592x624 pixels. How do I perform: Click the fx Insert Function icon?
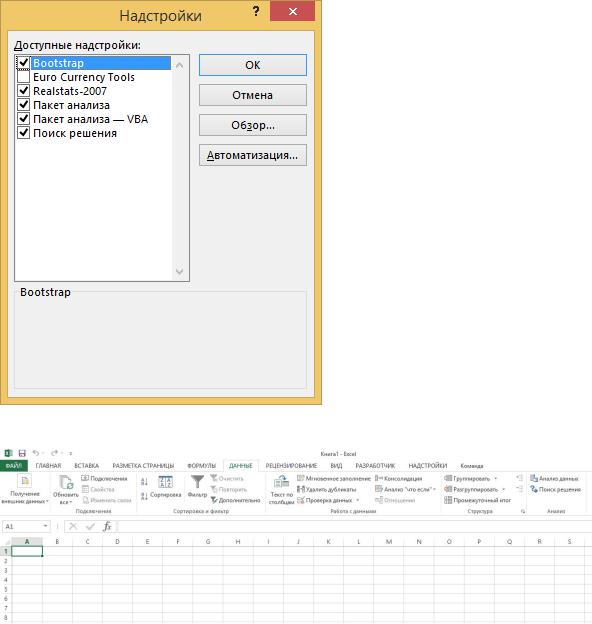coord(107,526)
